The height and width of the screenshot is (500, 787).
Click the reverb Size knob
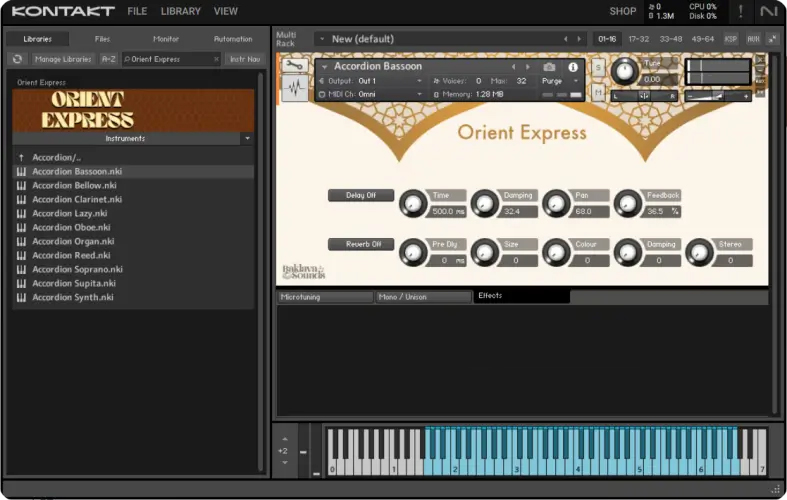(x=484, y=253)
